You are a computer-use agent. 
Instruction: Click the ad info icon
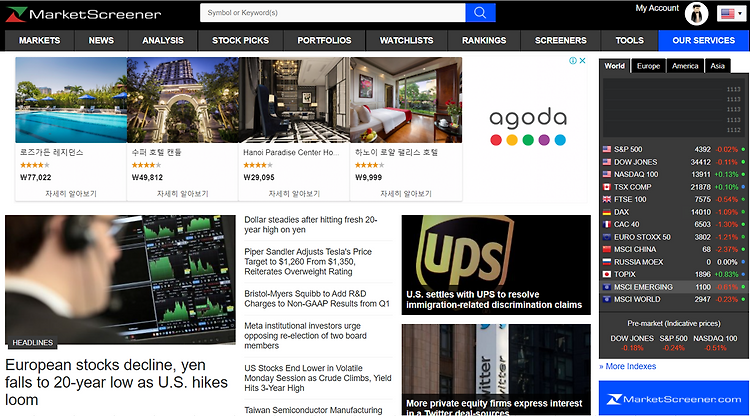coord(573,61)
